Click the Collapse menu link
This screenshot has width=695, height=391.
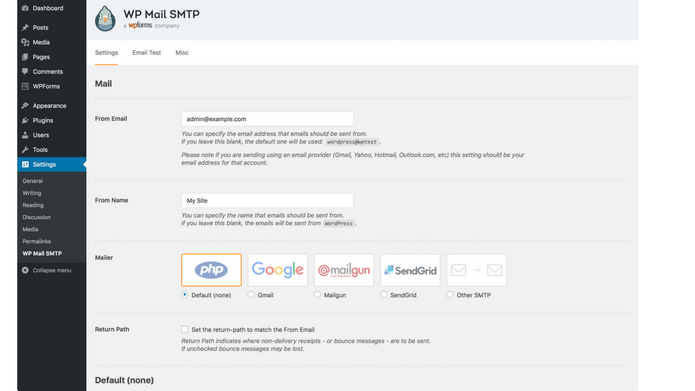52,270
